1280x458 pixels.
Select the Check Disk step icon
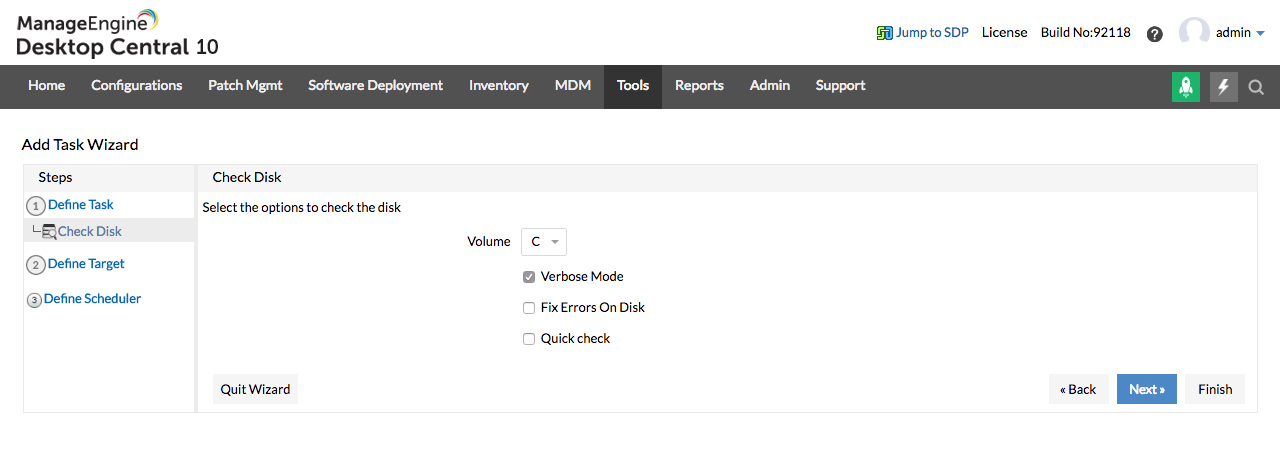pyautogui.click(x=49, y=232)
